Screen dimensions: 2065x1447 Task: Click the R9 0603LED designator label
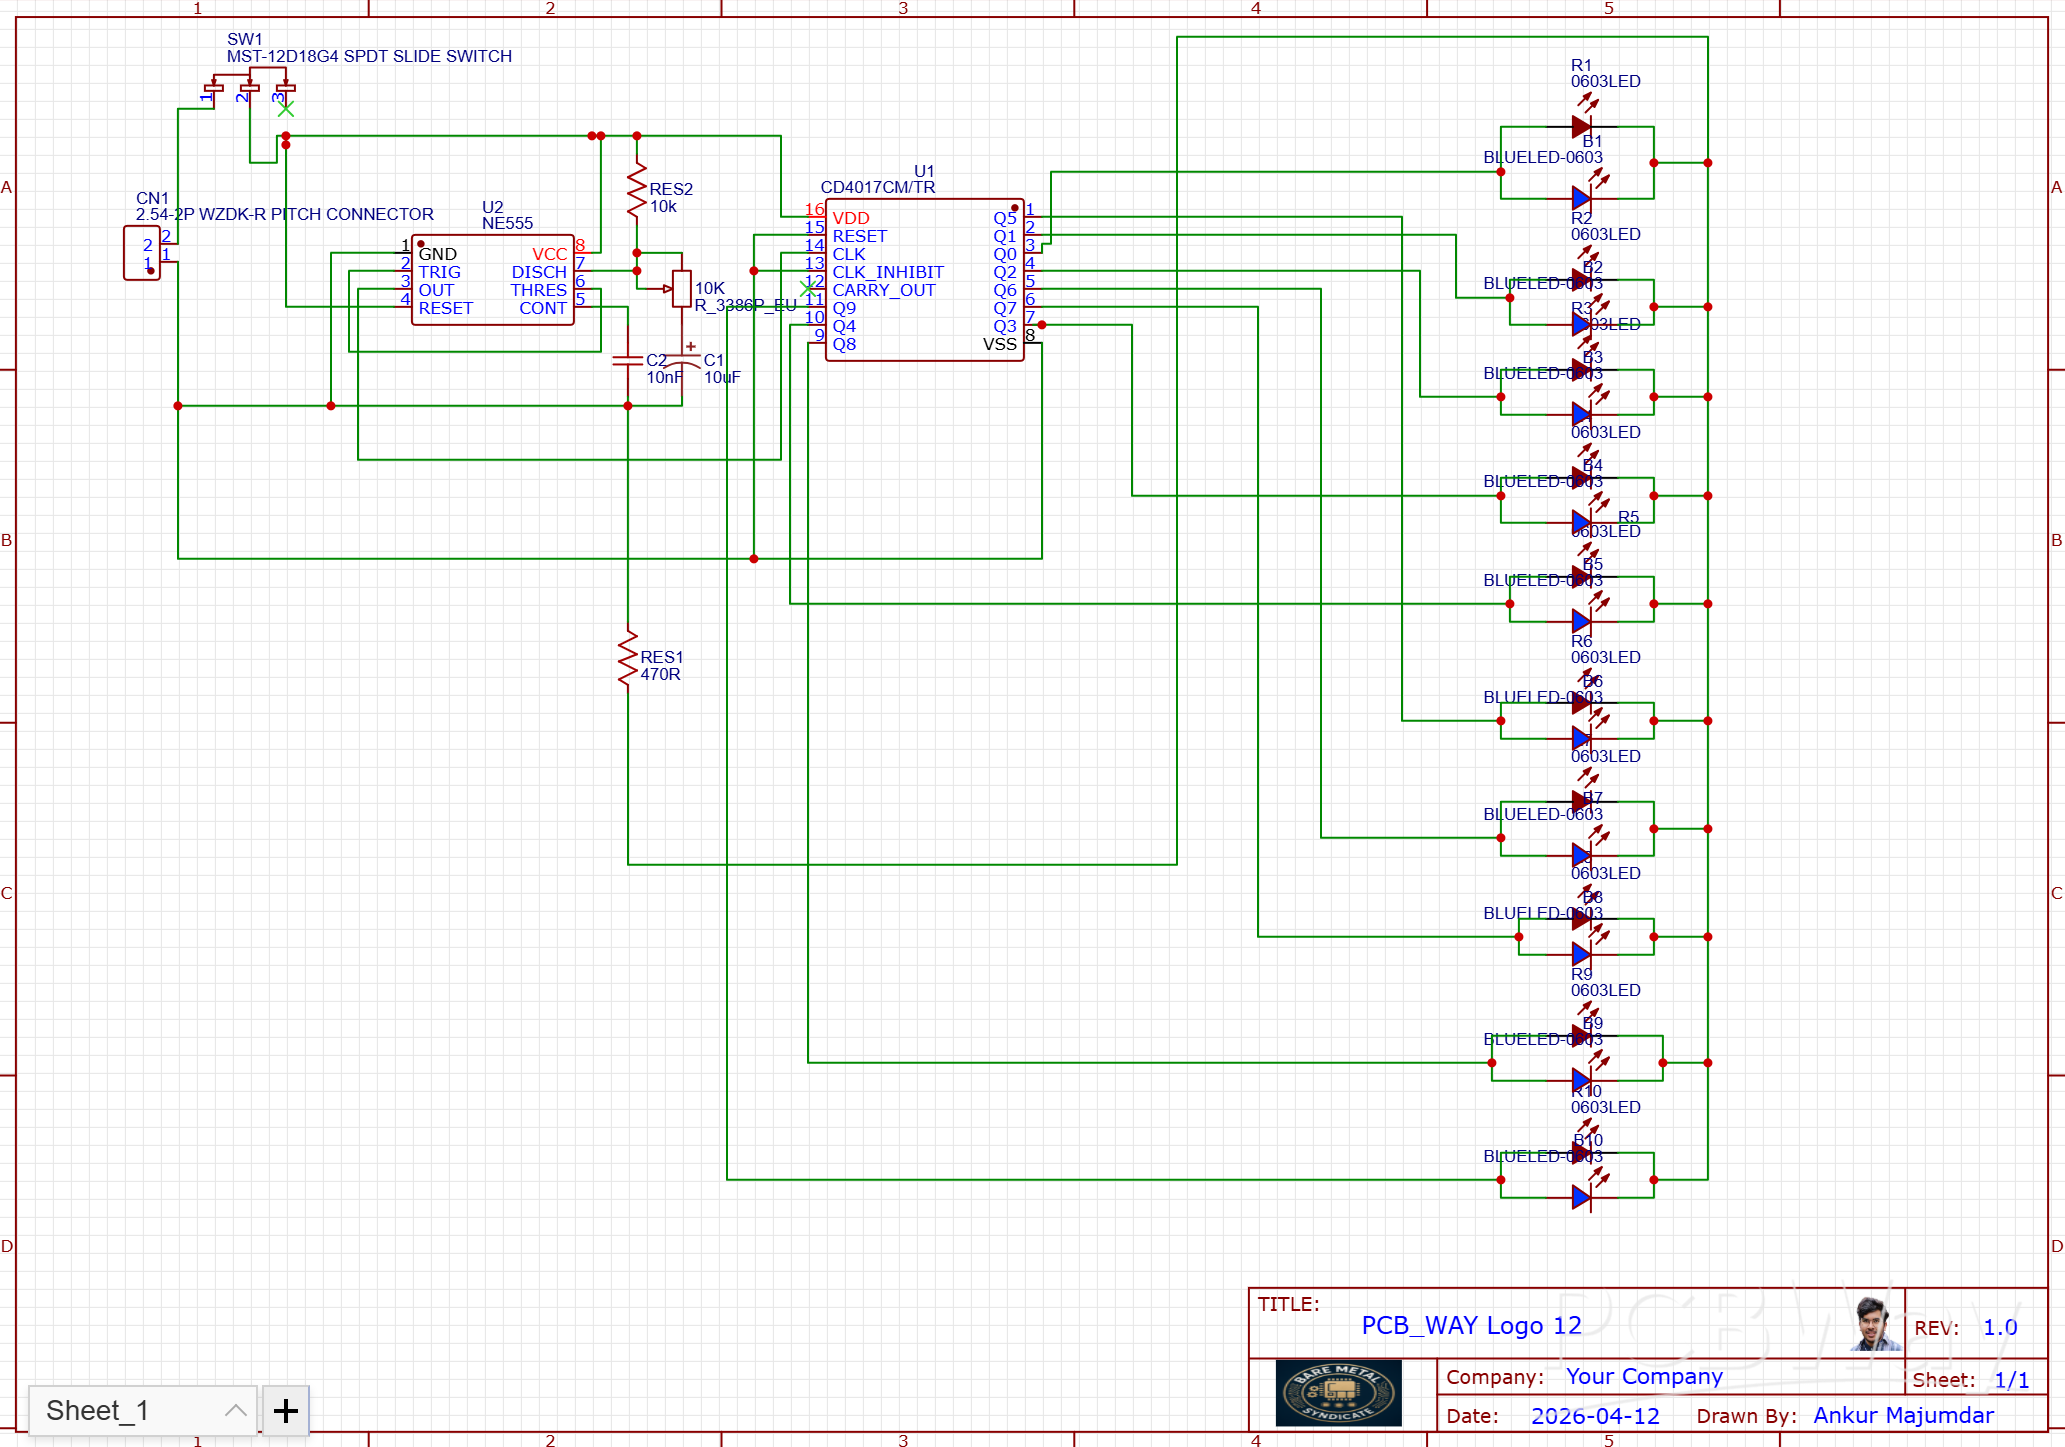click(1605, 982)
